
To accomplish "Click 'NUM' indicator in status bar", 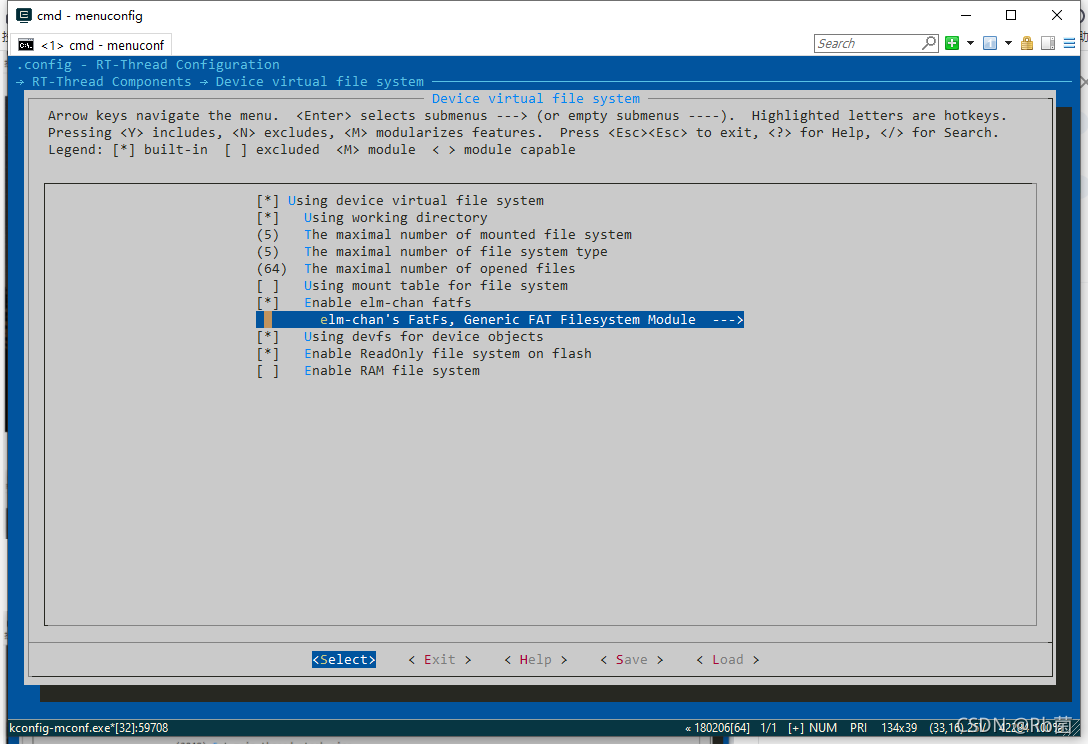I will click(x=823, y=728).
